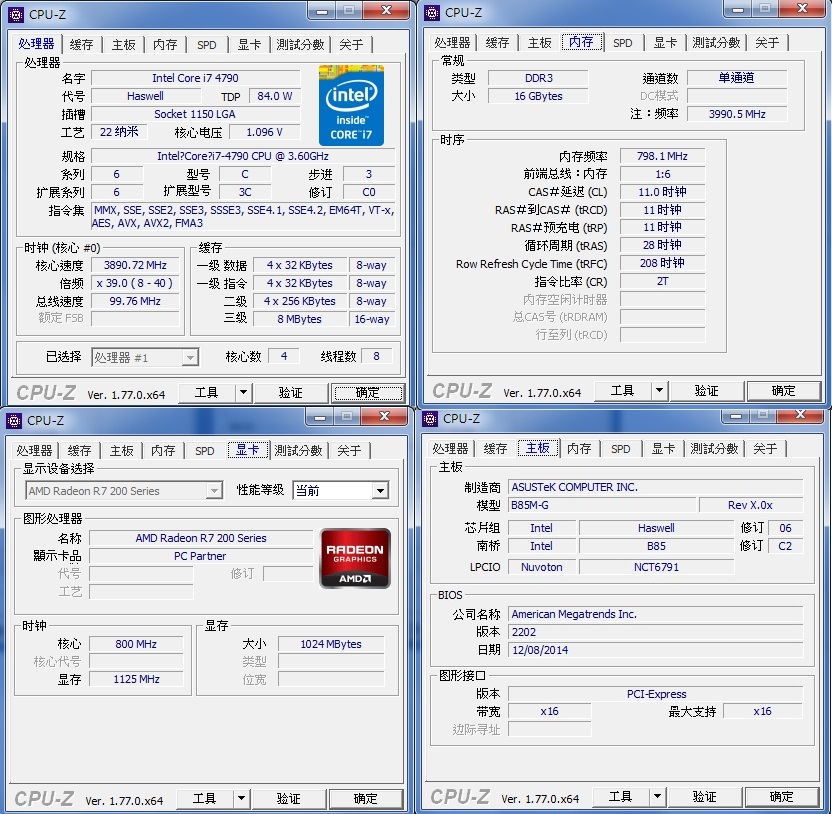Click the Intel Core i7 4790 name field
Viewport: 832px width, 814px height.
point(195,78)
